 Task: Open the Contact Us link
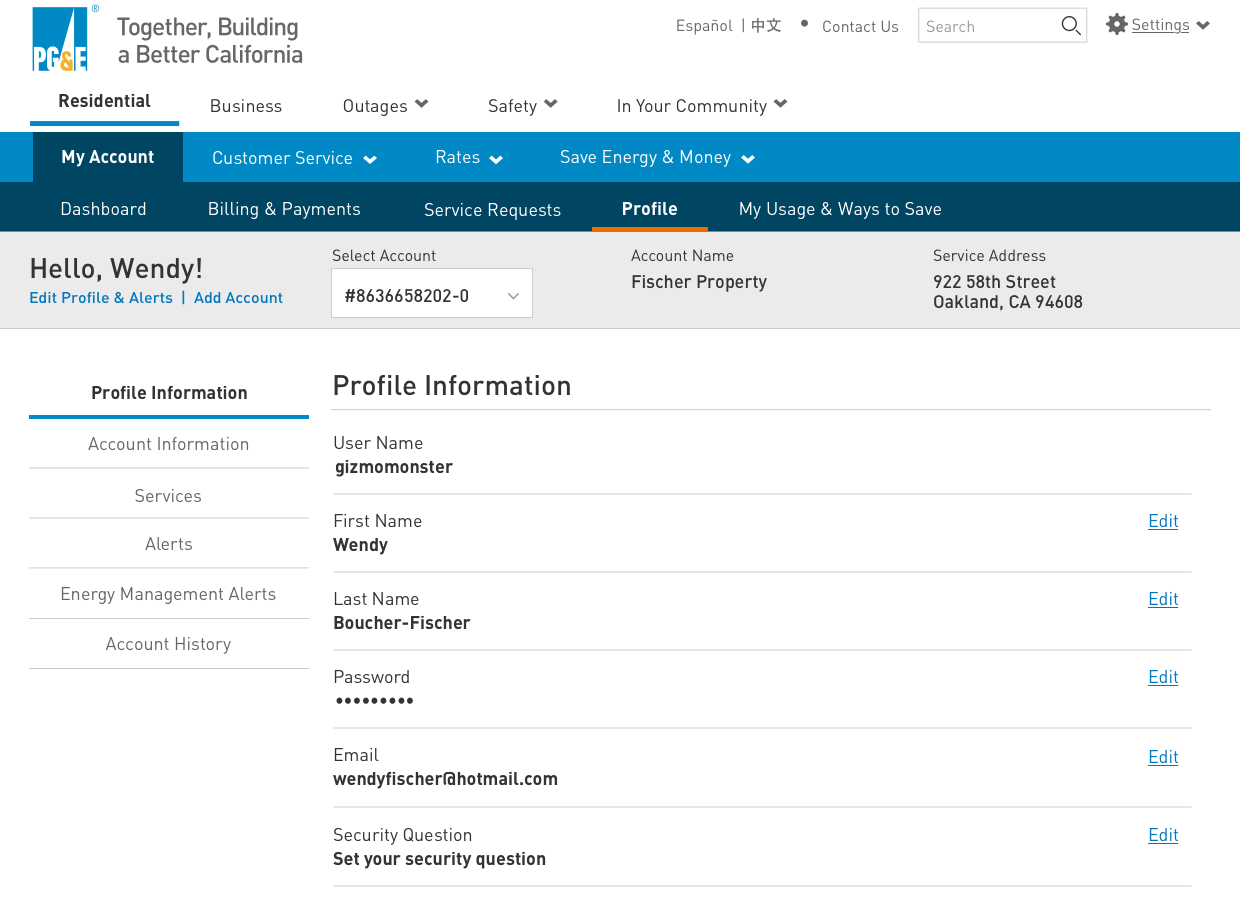(860, 27)
